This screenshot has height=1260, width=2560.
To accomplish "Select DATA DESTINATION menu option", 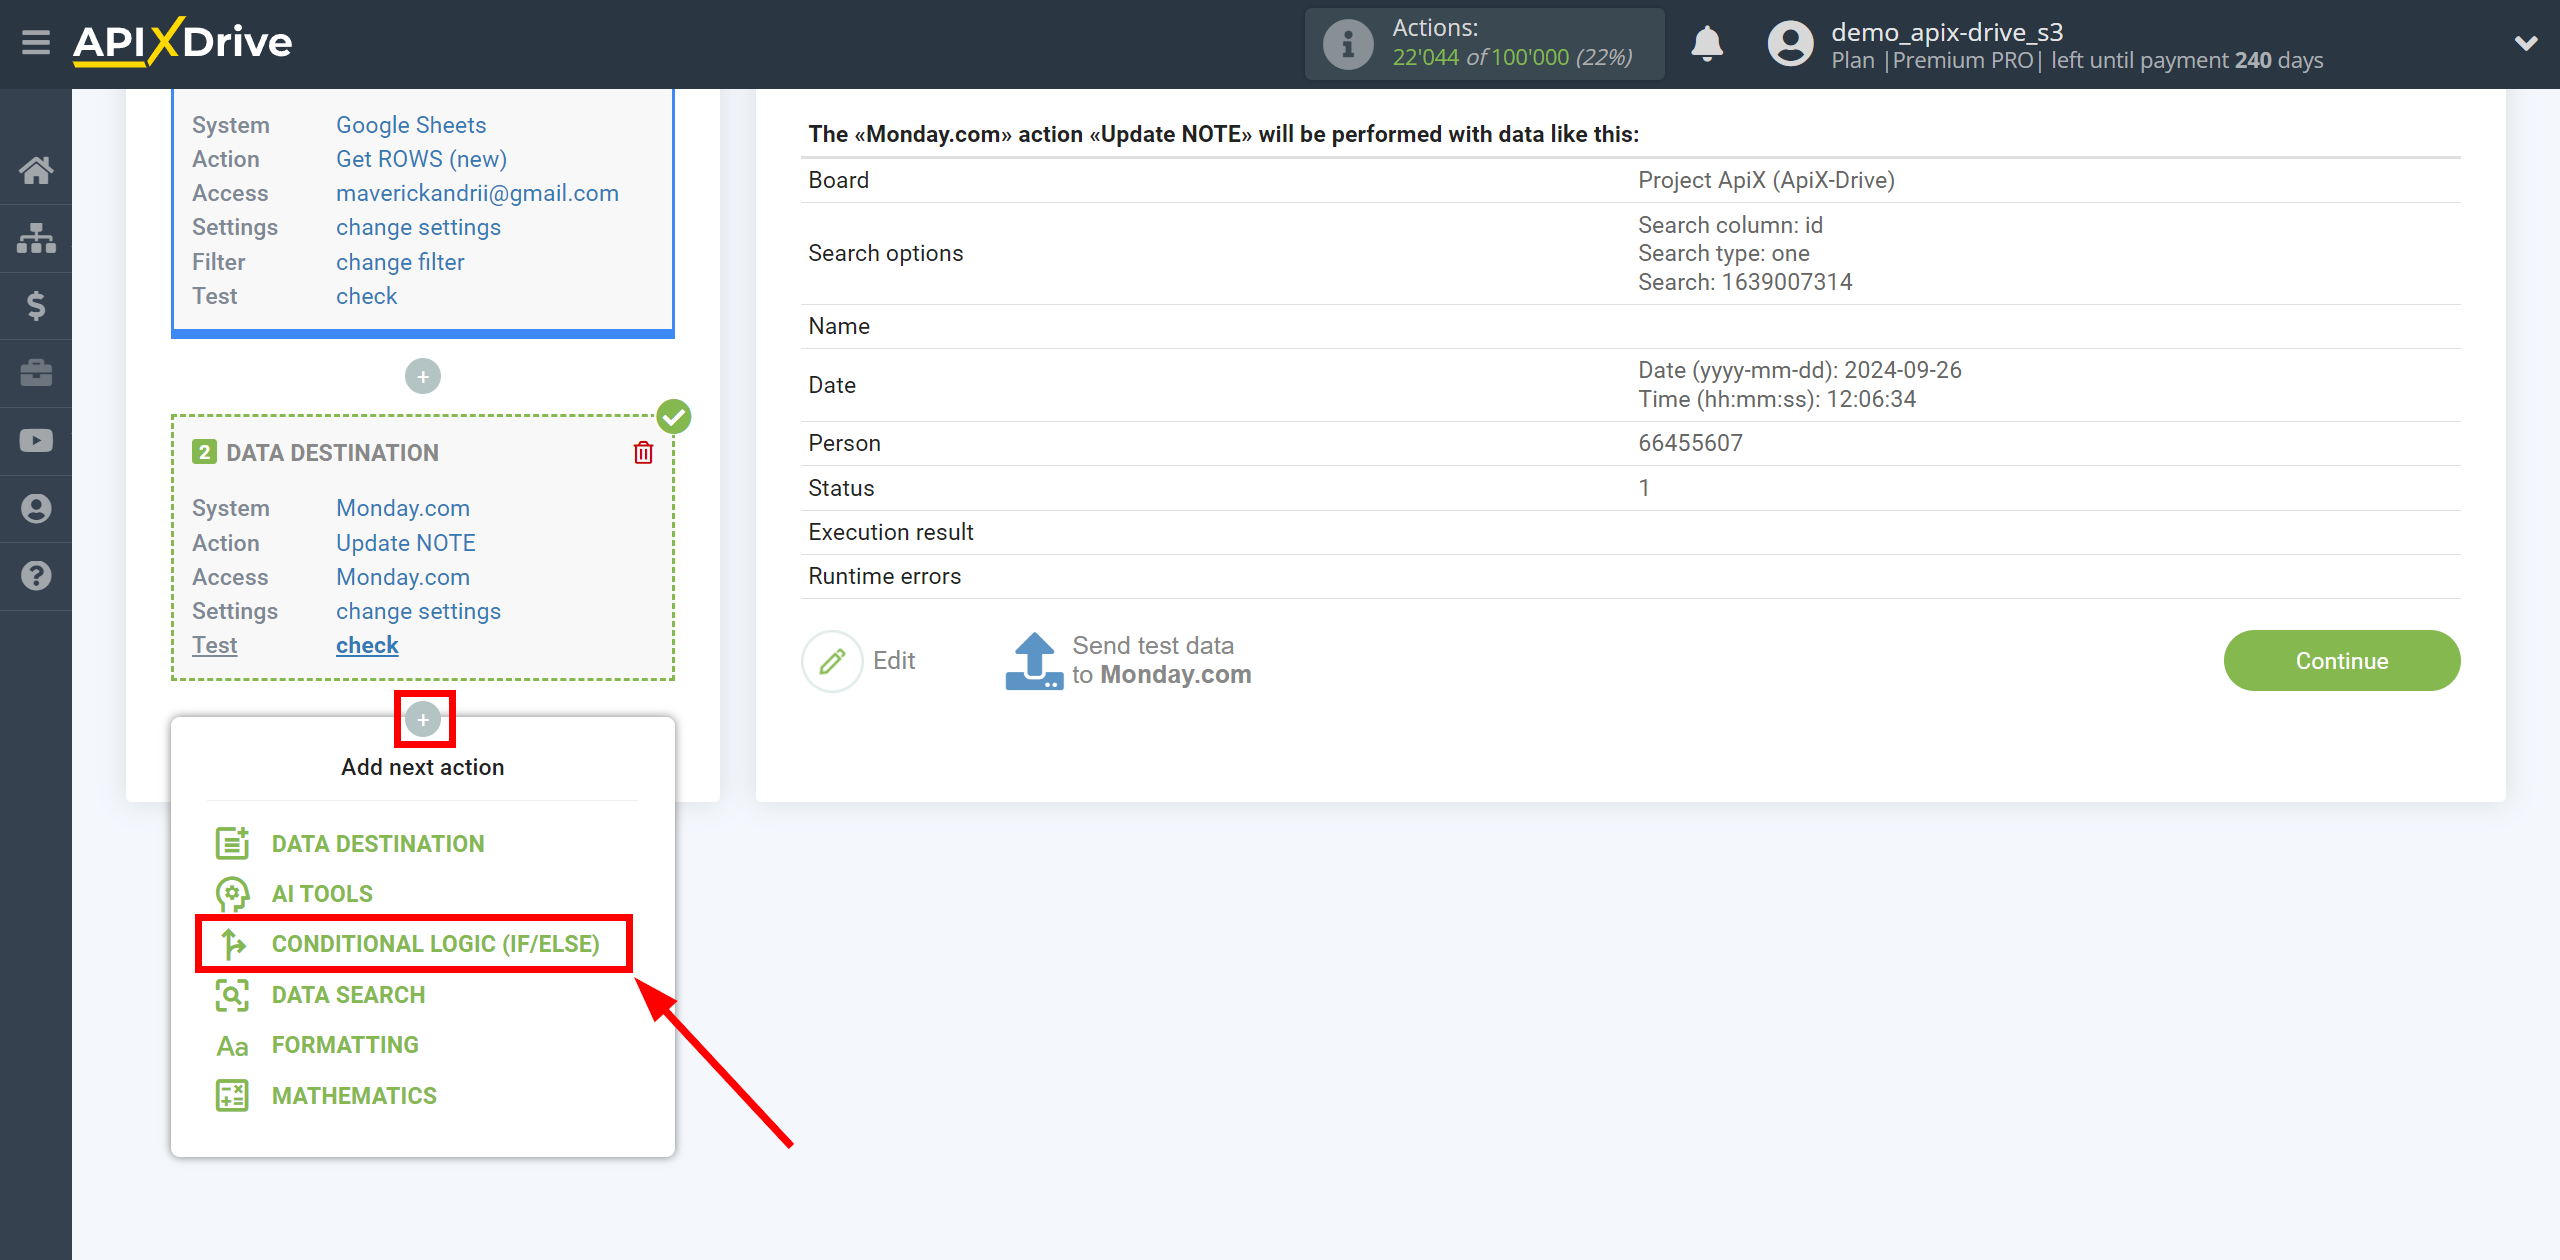I will click(378, 844).
